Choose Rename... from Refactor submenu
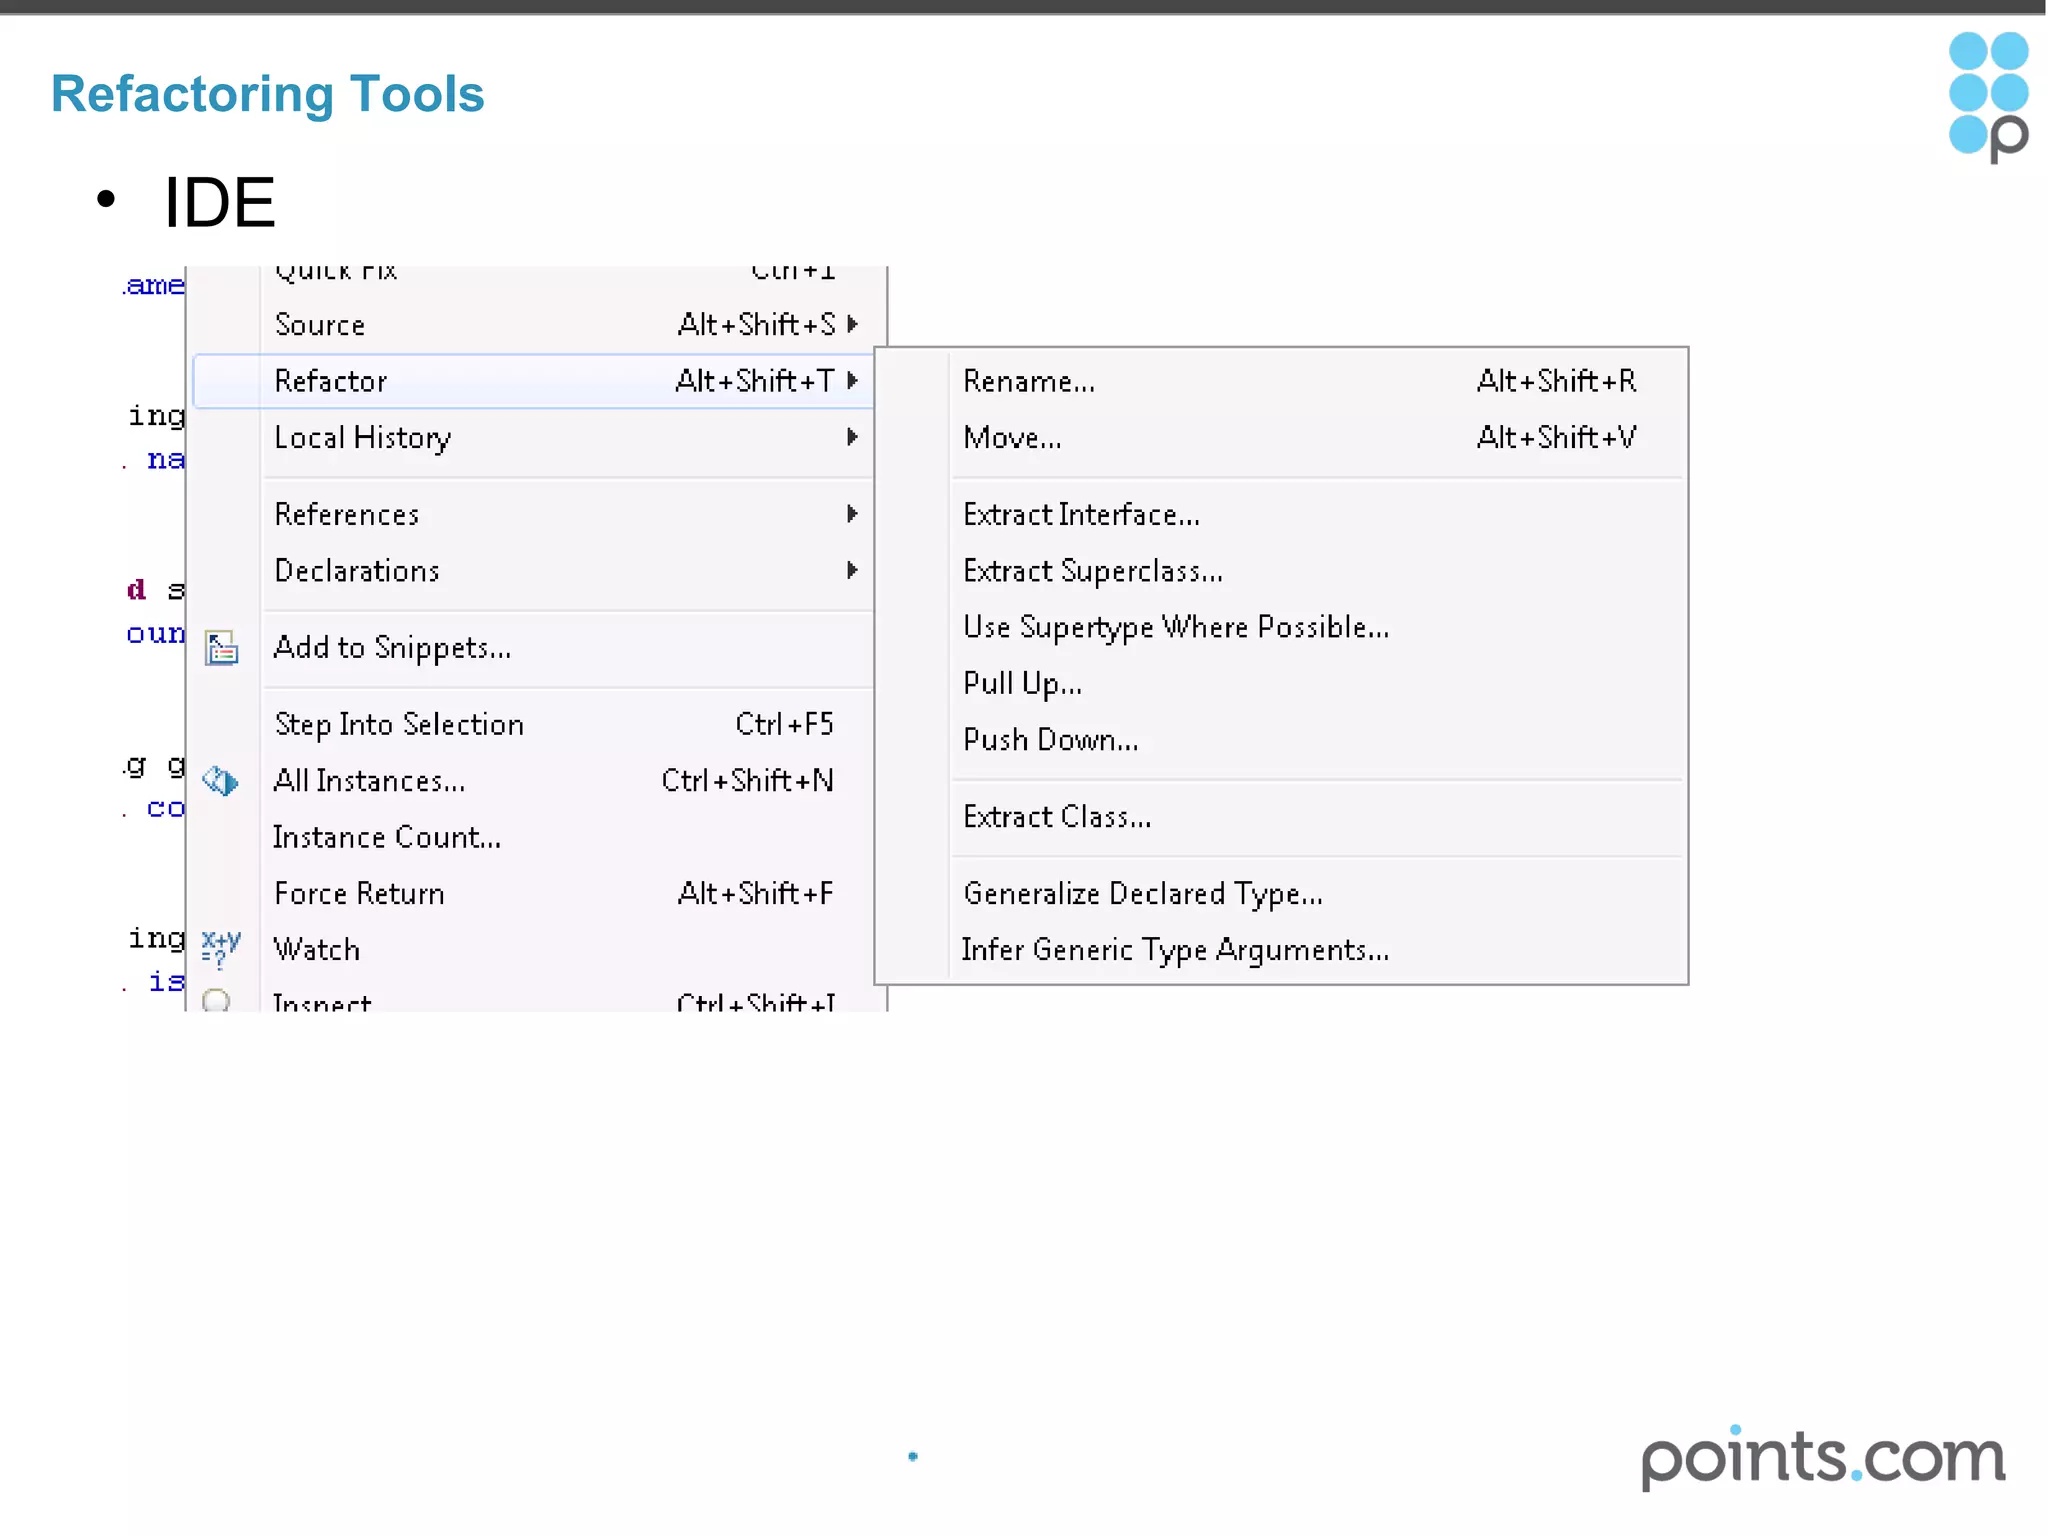Viewport: 2048px width, 1536px height. 1029,381
